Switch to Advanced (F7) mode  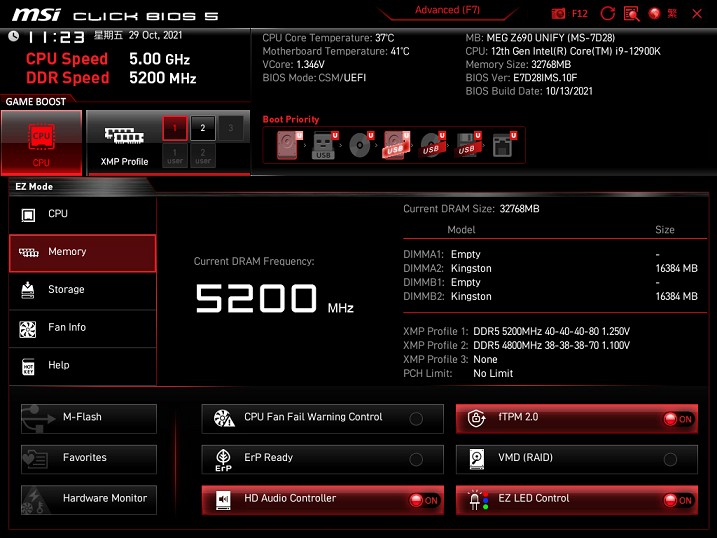(x=447, y=10)
